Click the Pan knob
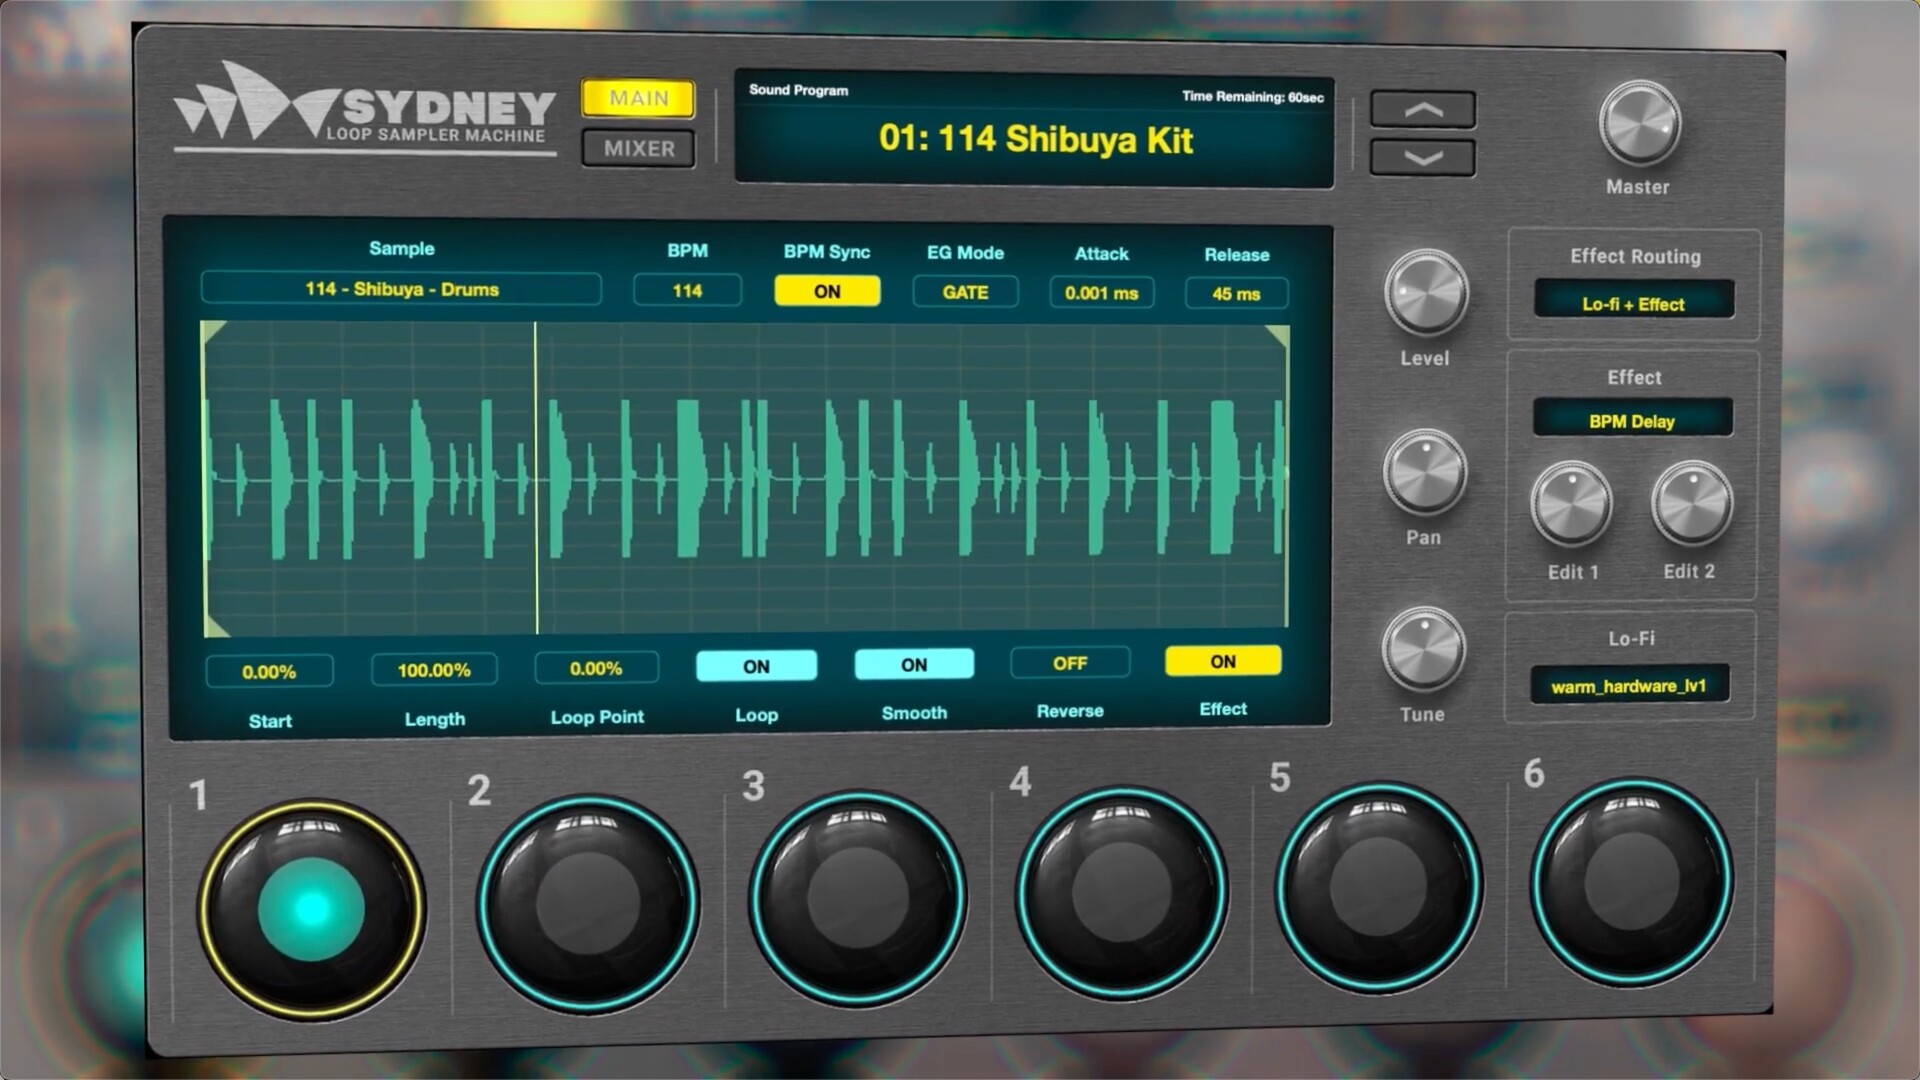The image size is (1920, 1080). point(1424,471)
